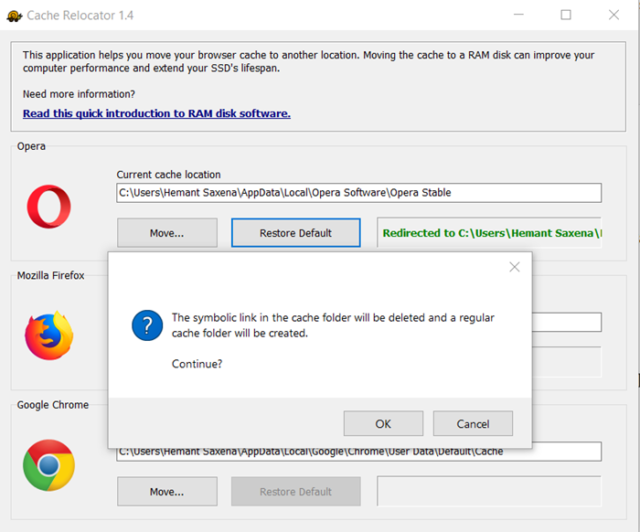640x532 pixels.
Task: Click the greyed Restore Default for Chrome
Action: [x=295, y=491]
